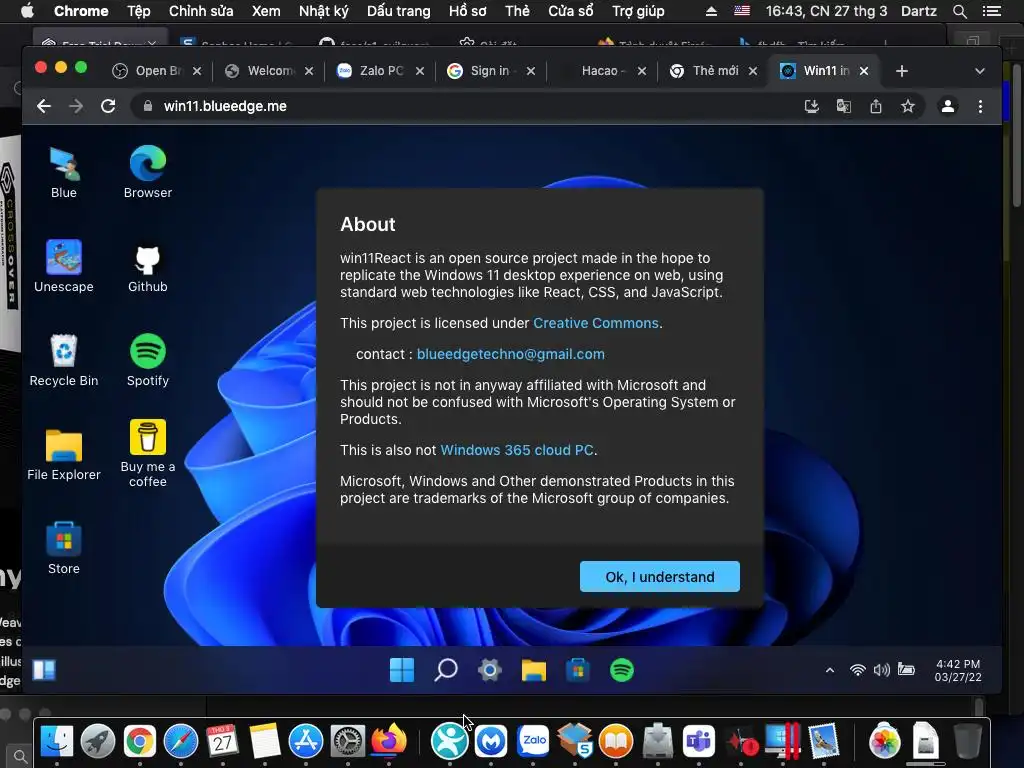Open the Apple menu
The height and width of the screenshot is (768, 1024).
pos(27,11)
